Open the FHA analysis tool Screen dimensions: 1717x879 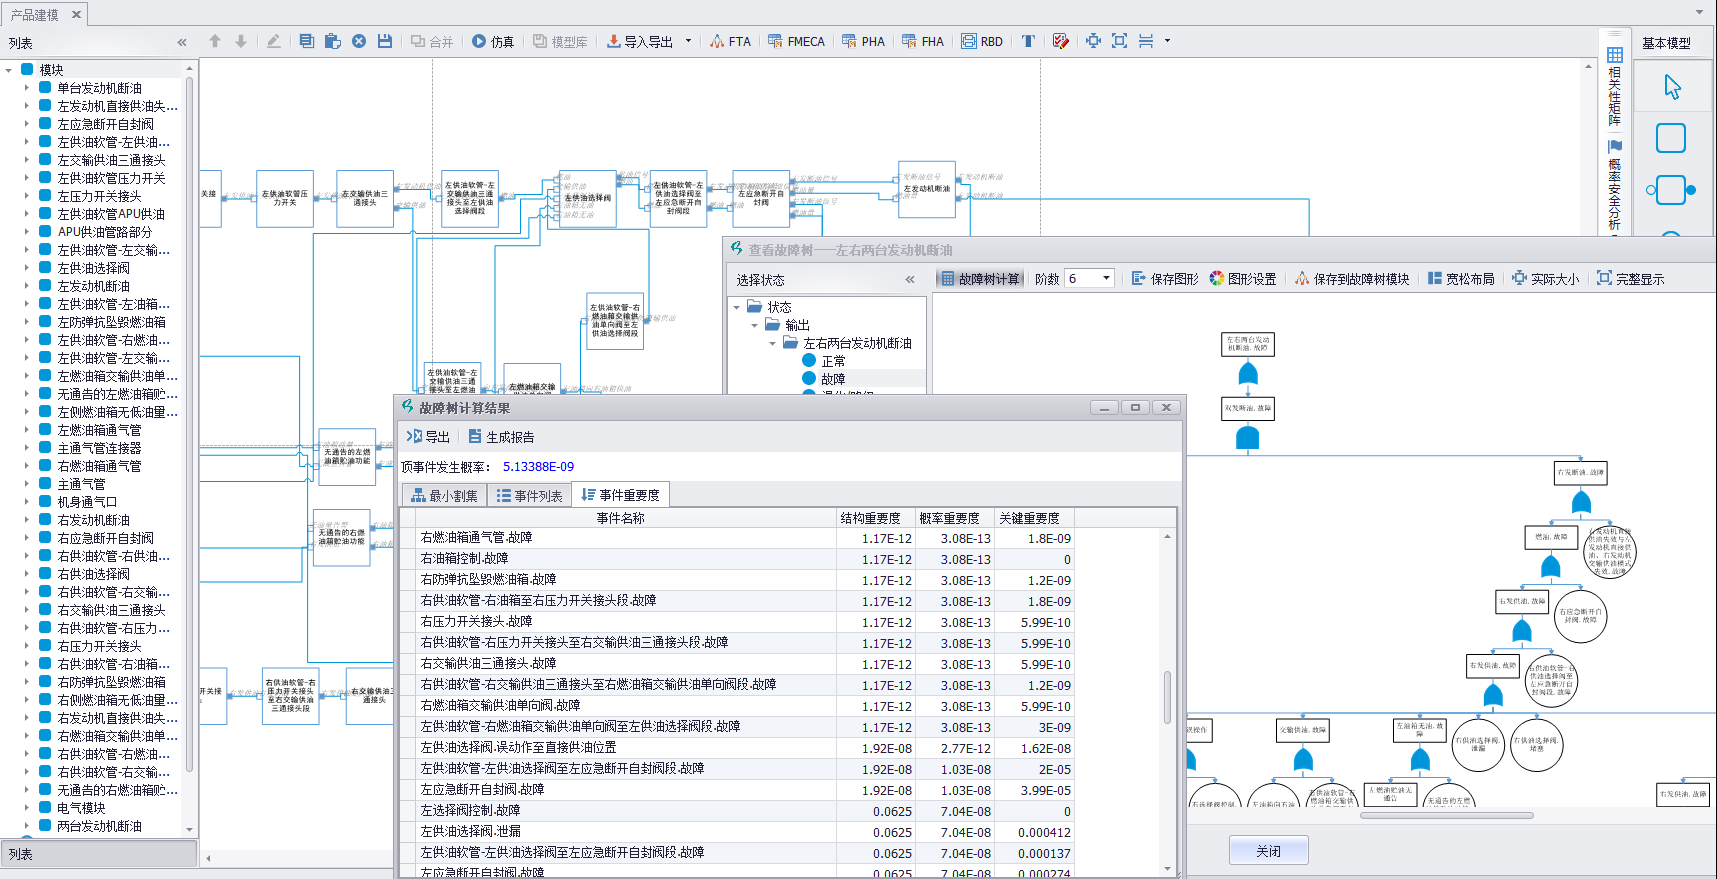tap(923, 41)
